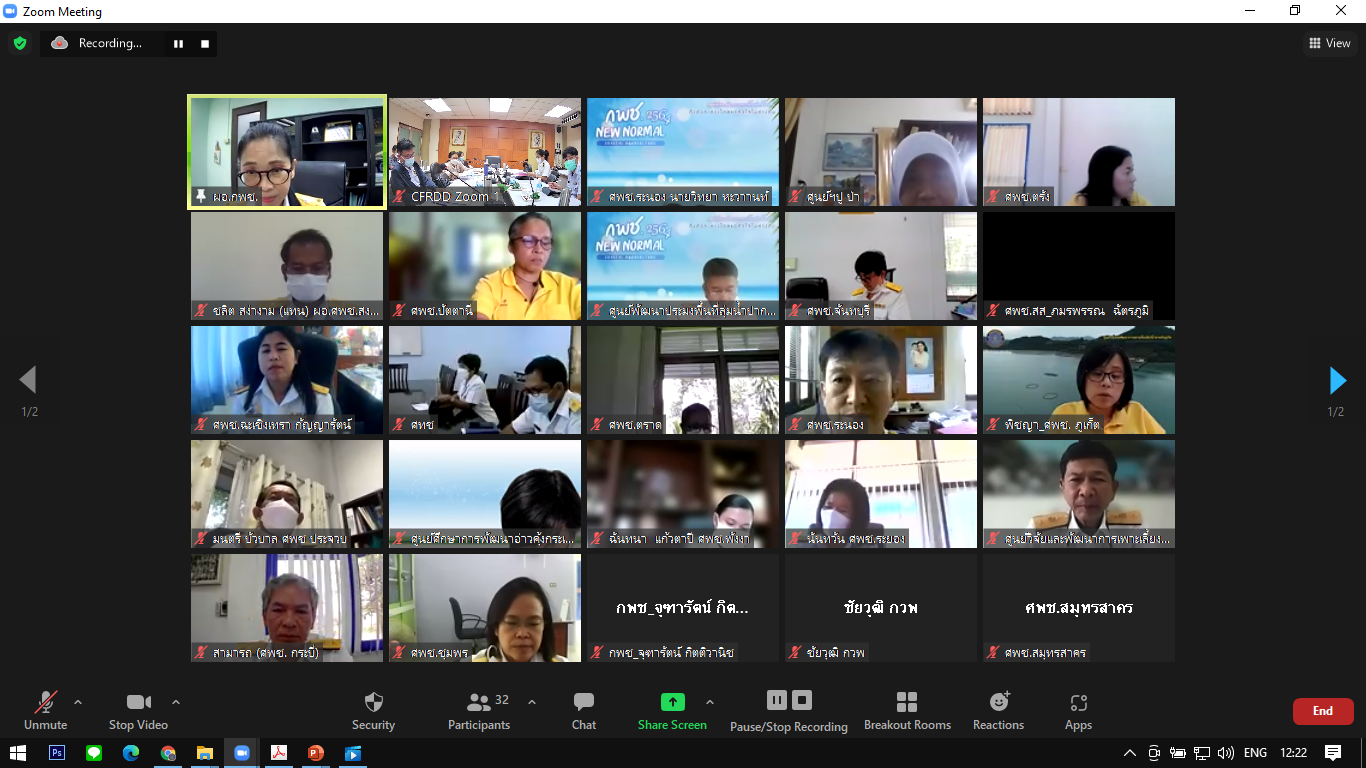Select the สพช.ตราด video tile
Screen dimensions: 1366x768
(683, 380)
